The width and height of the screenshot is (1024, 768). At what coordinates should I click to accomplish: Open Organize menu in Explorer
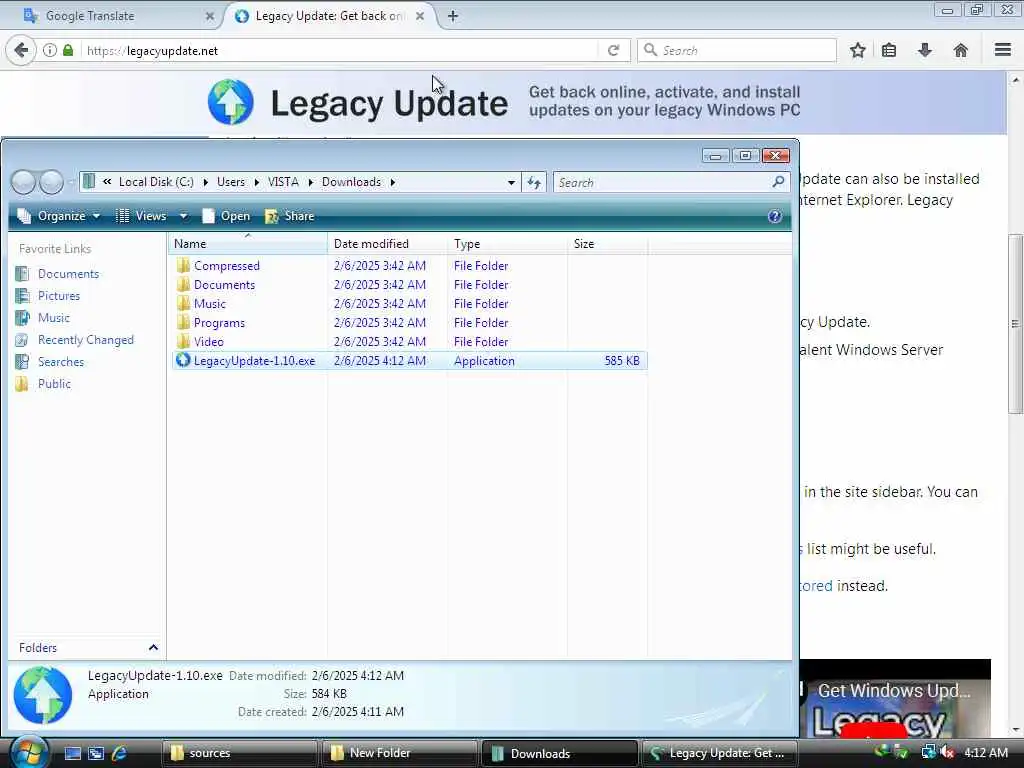tap(59, 216)
